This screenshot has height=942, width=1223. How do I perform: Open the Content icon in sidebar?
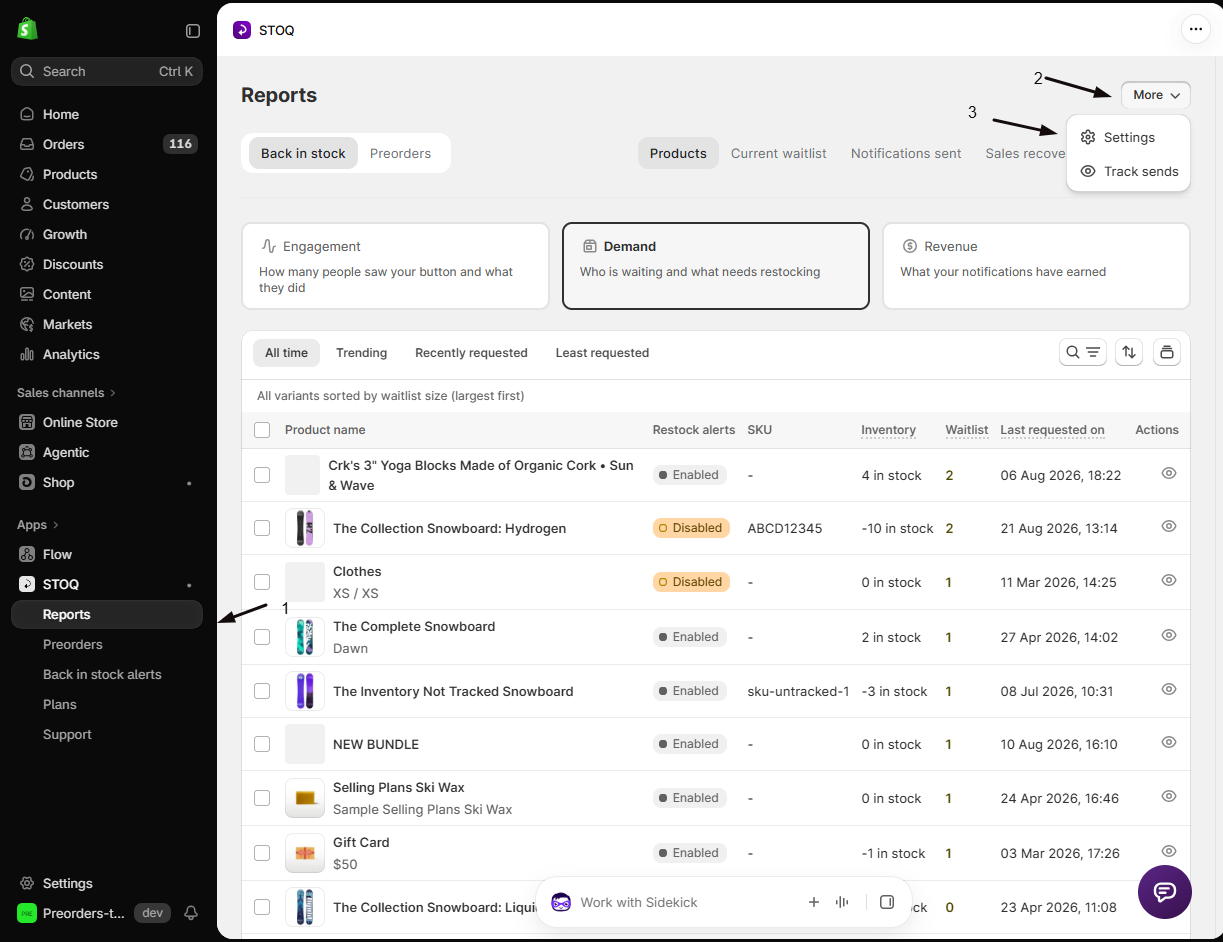[27, 294]
